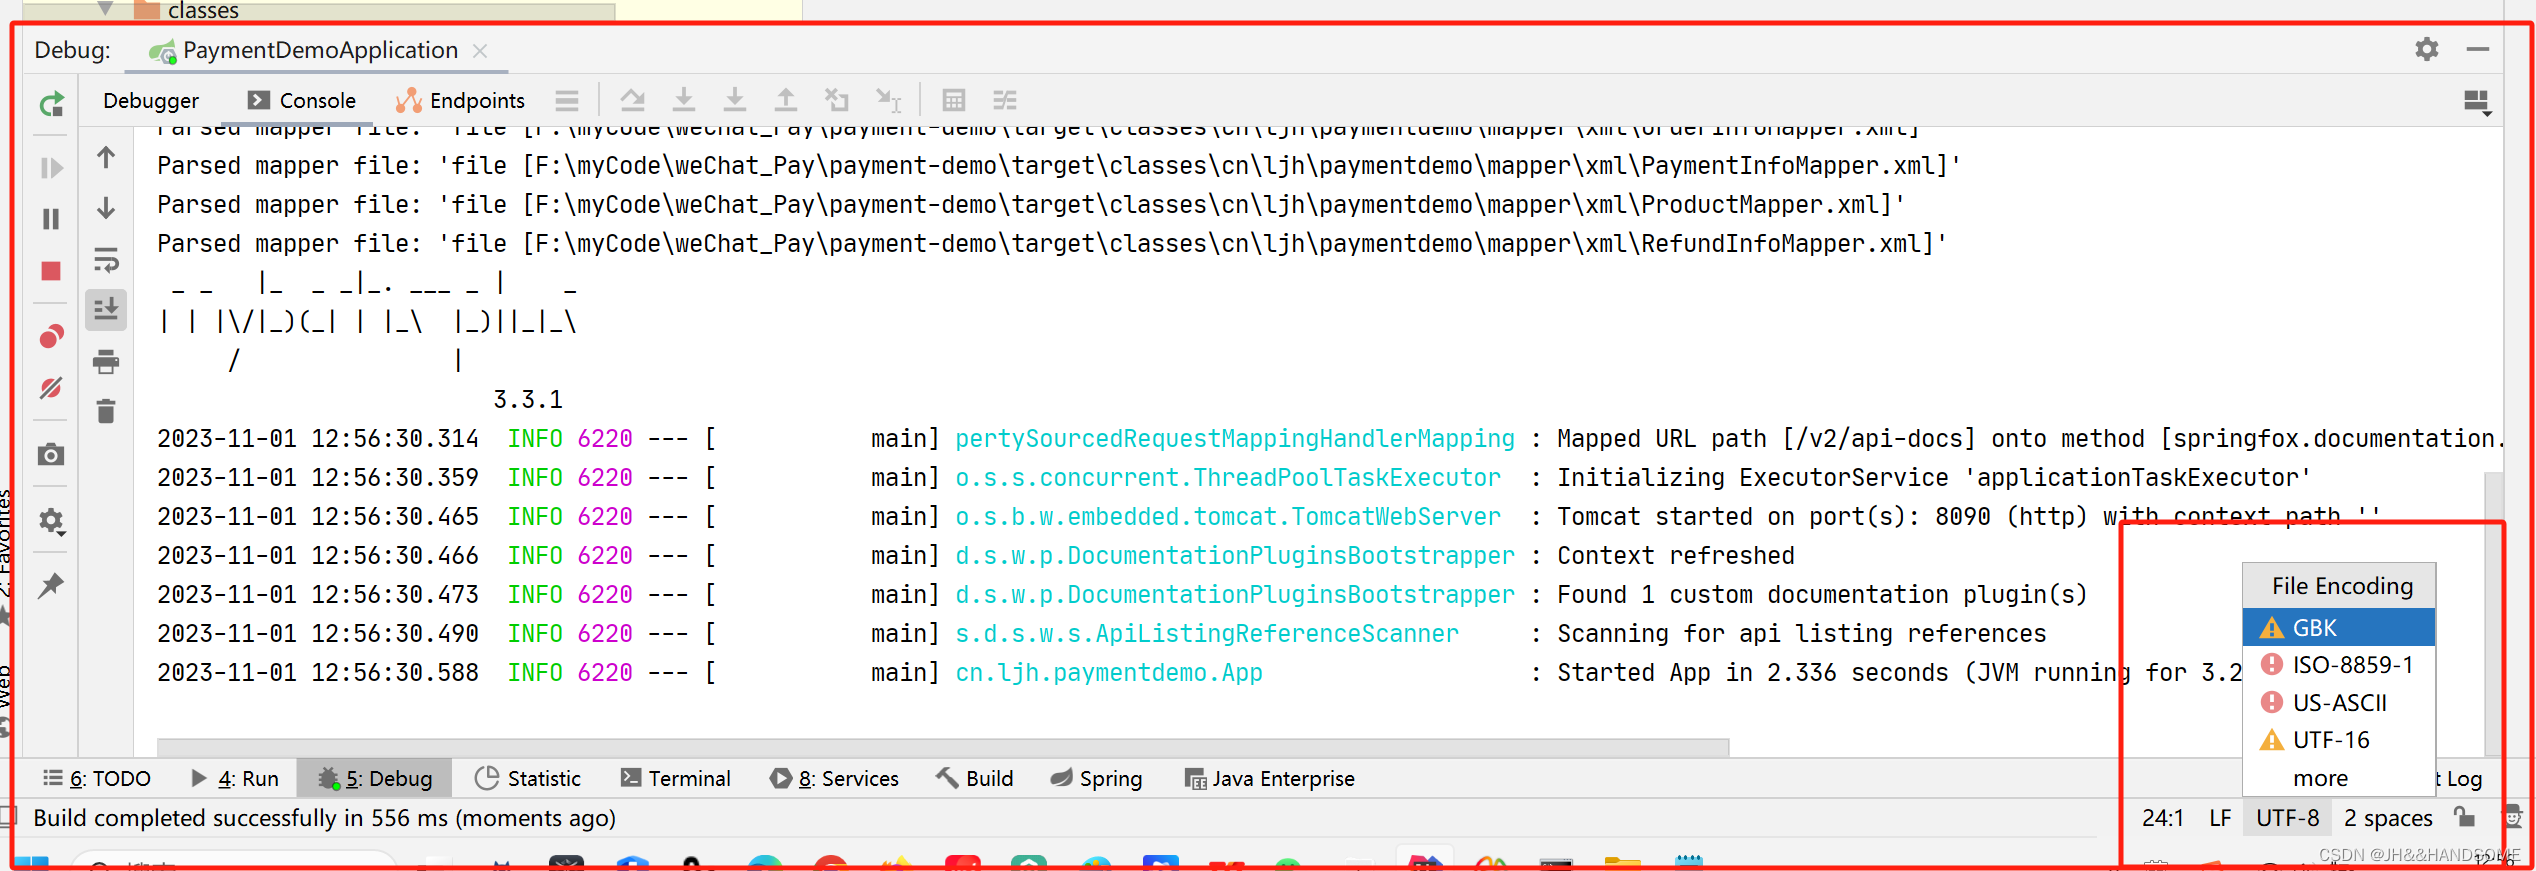Open the Endpoints tab

[461, 101]
